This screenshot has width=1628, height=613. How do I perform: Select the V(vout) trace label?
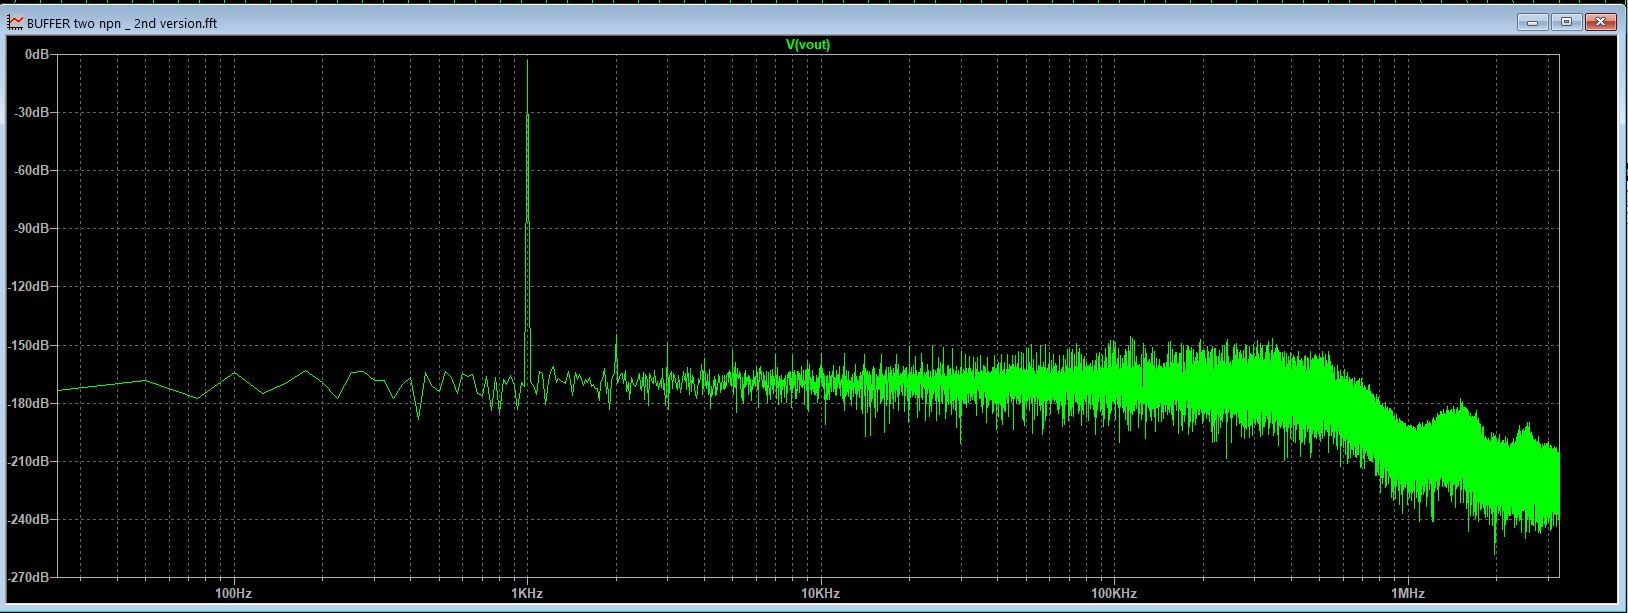click(808, 45)
